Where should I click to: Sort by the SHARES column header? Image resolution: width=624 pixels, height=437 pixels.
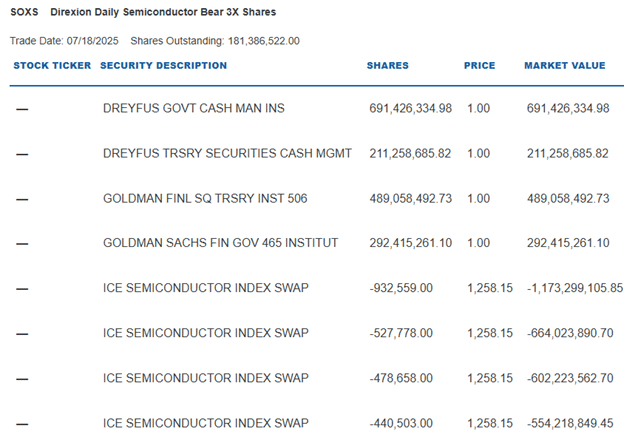(x=388, y=66)
